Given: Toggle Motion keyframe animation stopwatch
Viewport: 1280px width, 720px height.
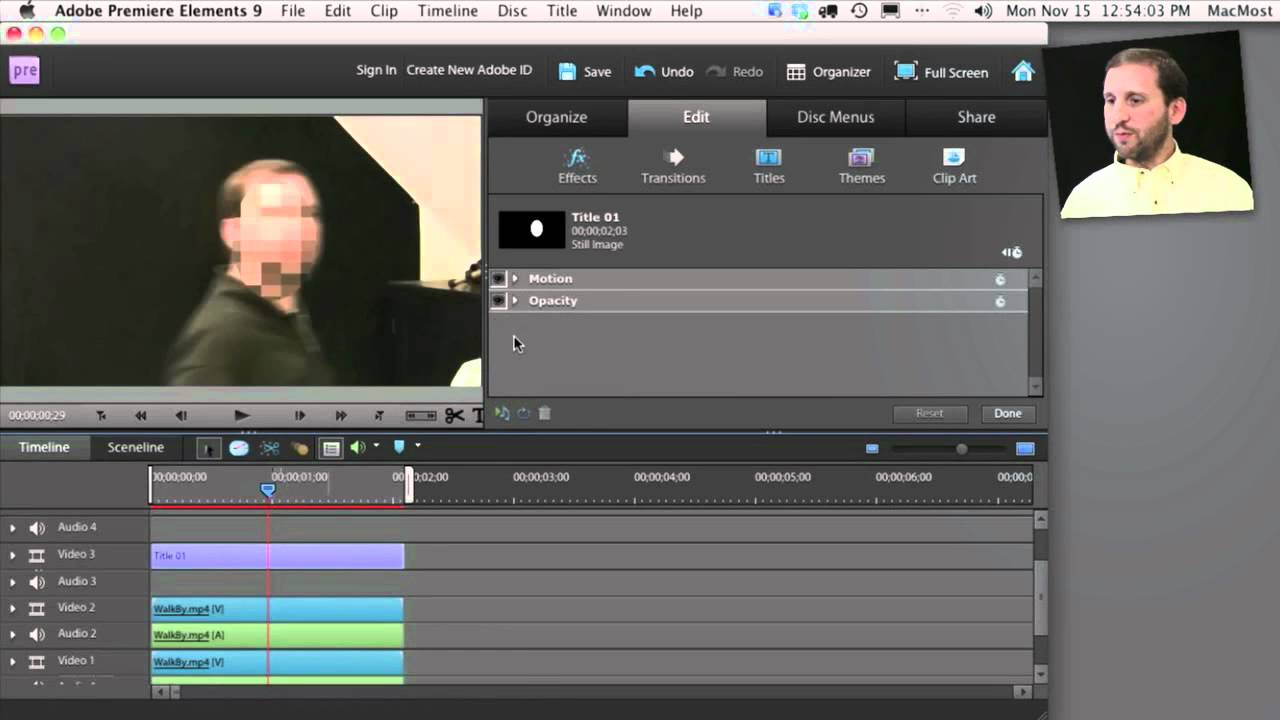Looking at the screenshot, I should [x=1000, y=279].
